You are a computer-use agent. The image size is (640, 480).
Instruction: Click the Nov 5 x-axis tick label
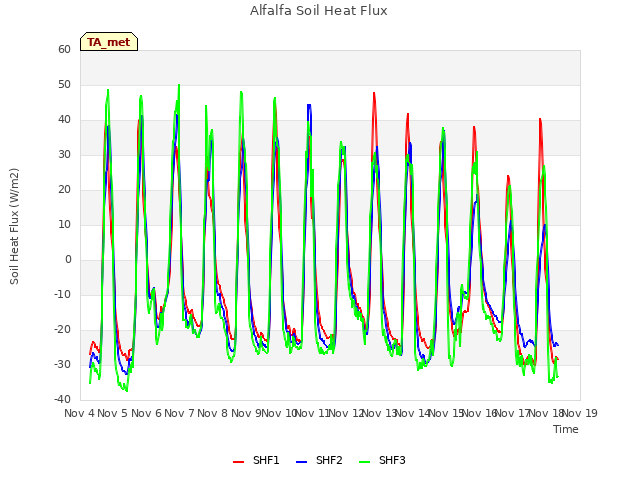tap(113, 413)
